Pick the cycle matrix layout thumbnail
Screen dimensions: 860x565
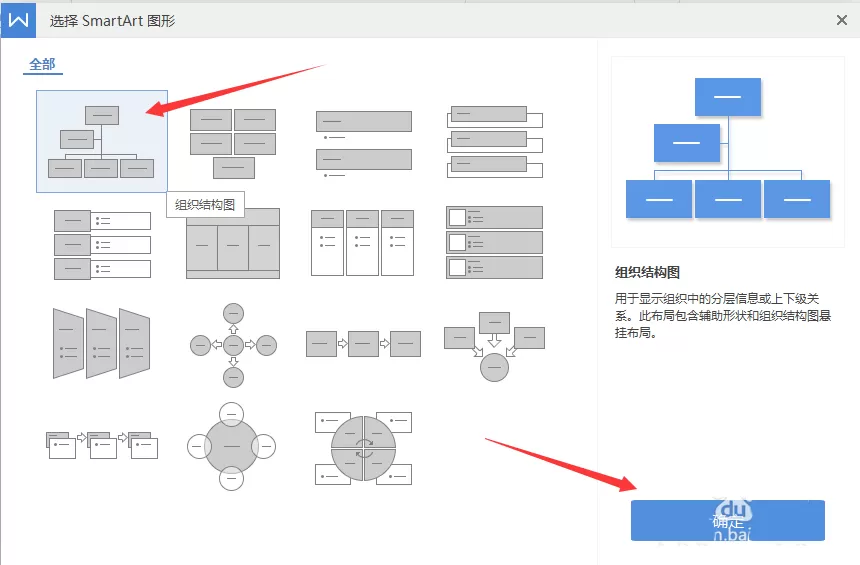click(363, 449)
